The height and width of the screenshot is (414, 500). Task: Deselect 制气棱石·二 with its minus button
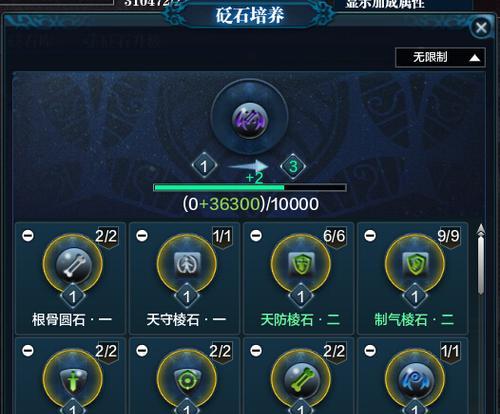370,236
